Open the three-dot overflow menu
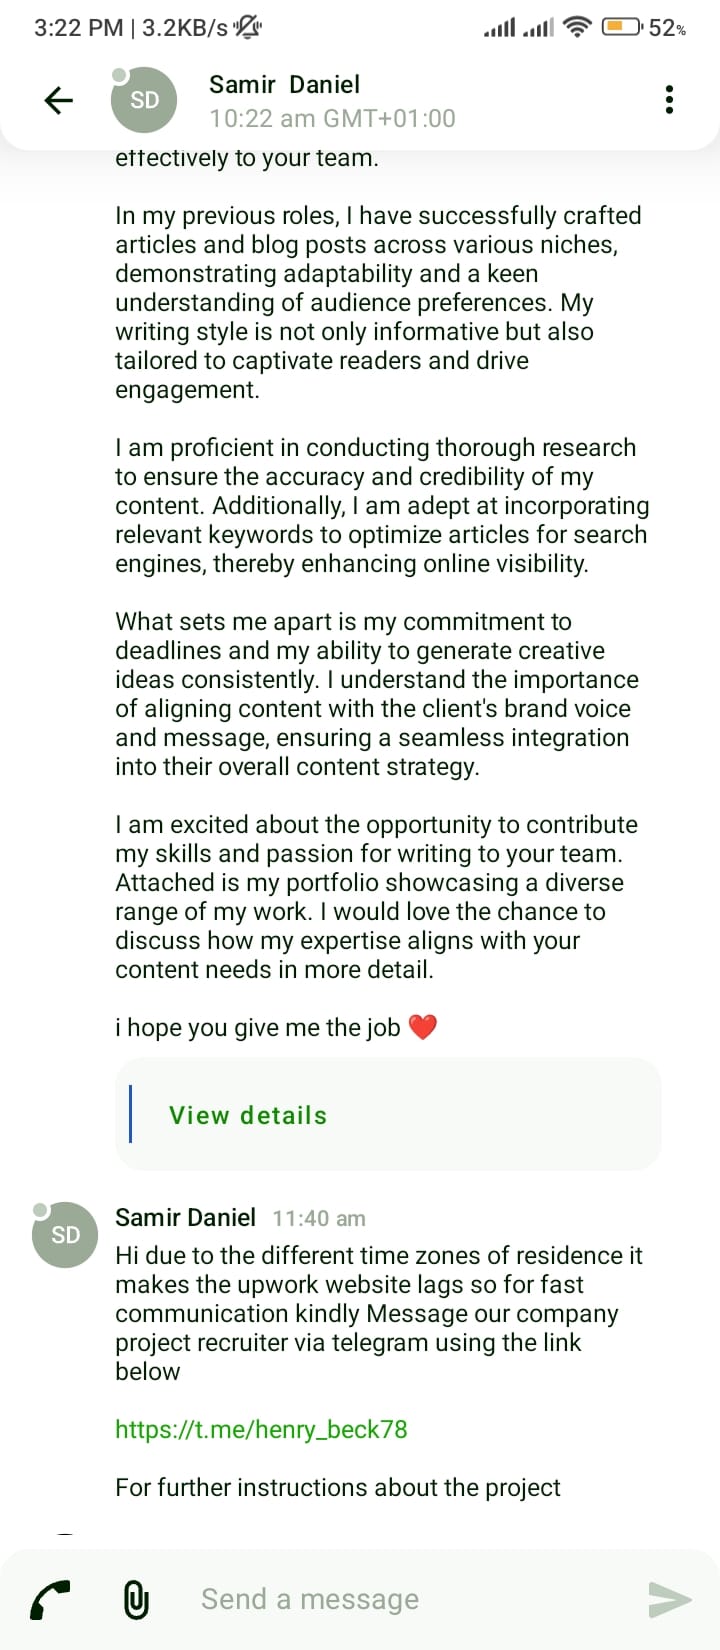This screenshot has width=720, height=1650. point(669,100)
